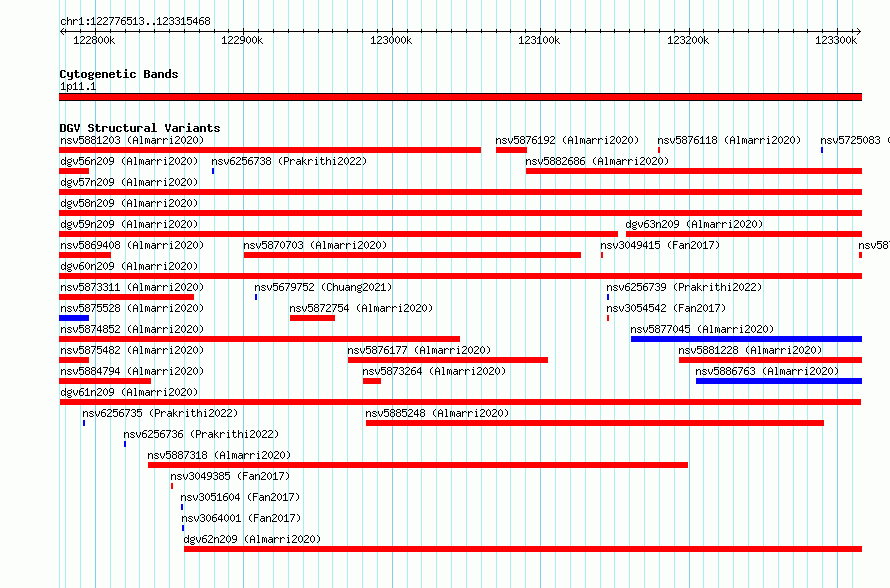Select nsv5885248 (Almarri2020) label
890x588 pixels.
(437, 413)
